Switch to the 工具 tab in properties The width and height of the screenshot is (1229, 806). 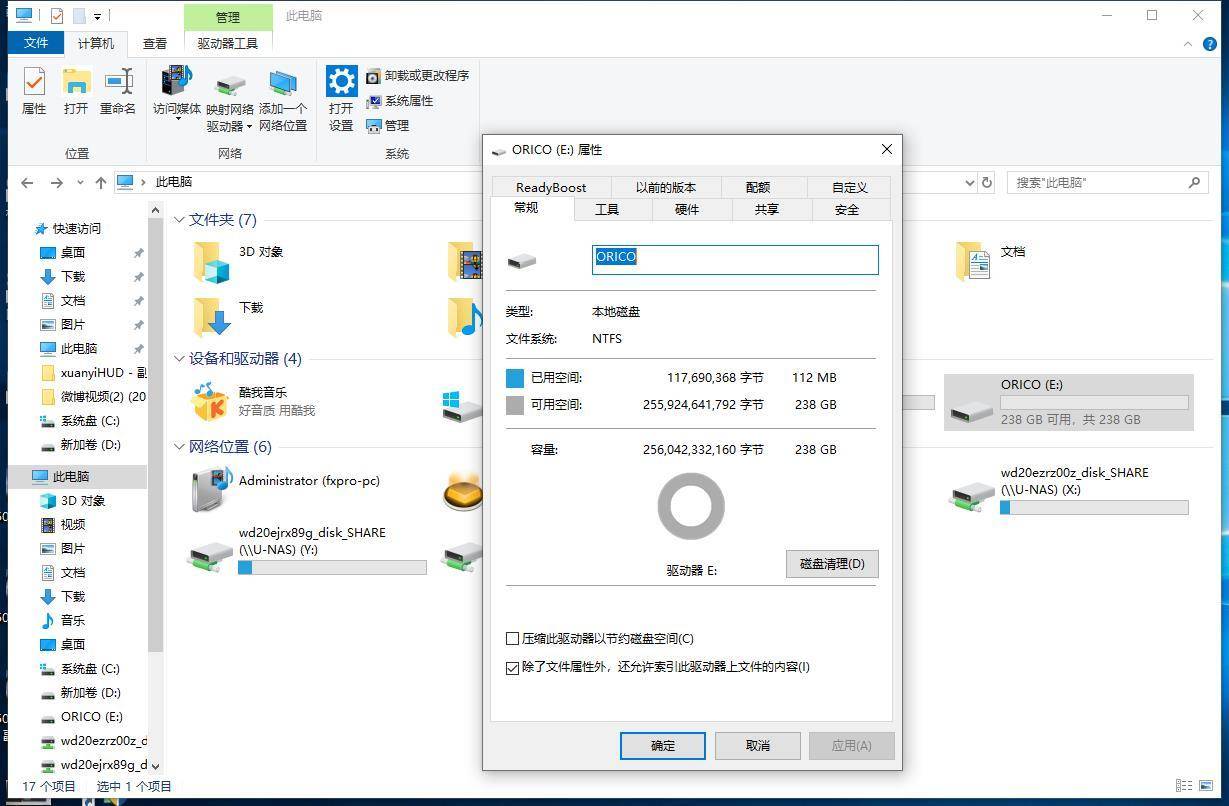(x=608, y=209)
